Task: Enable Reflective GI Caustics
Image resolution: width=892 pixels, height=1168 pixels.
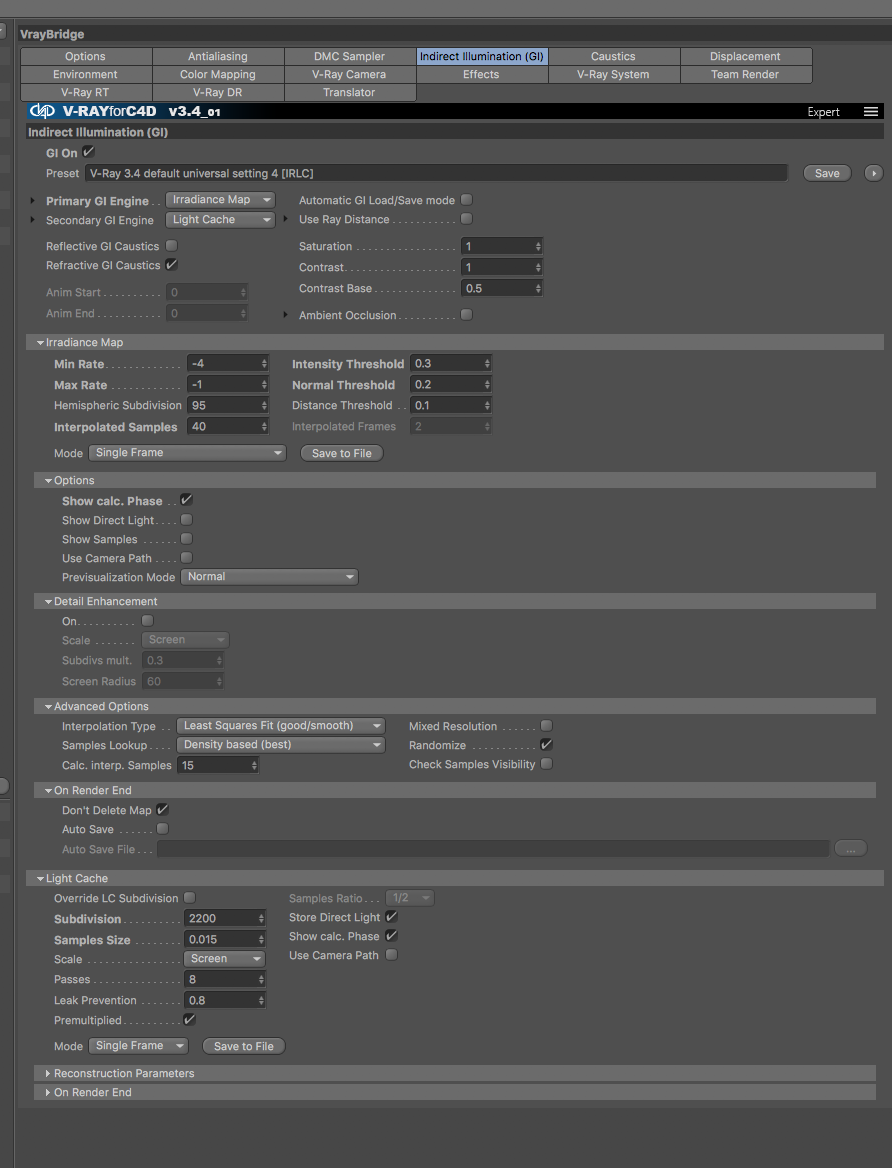Action: pyautogui.click(x=171, y=246)
